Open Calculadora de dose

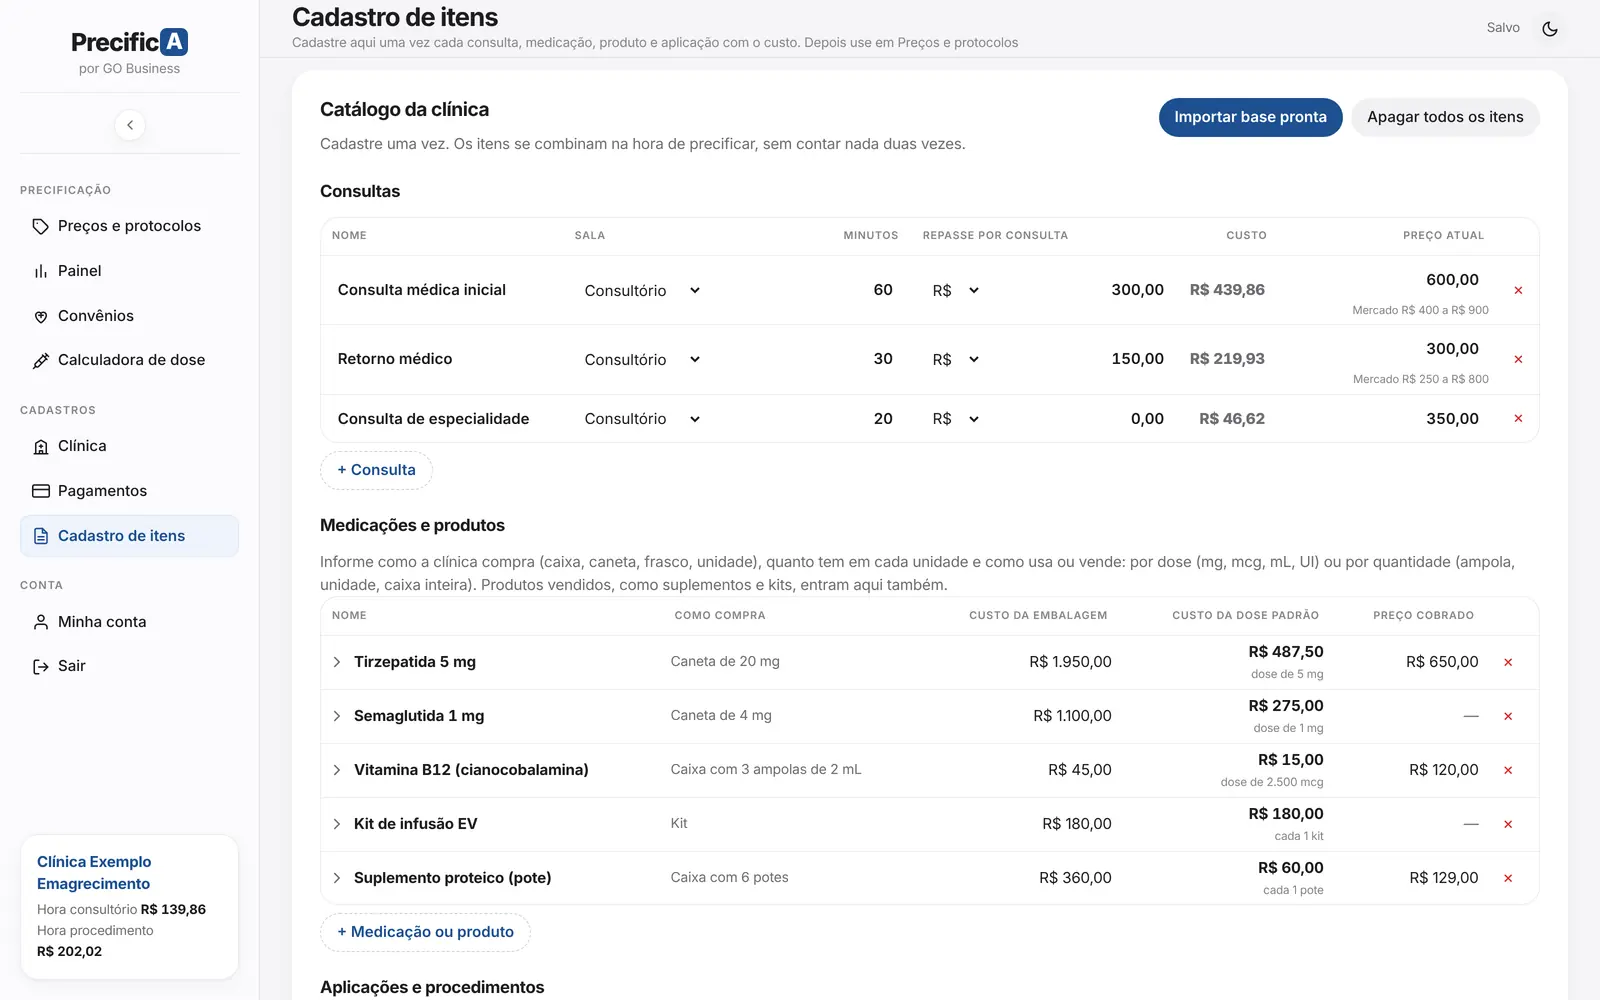click(129, 360)
